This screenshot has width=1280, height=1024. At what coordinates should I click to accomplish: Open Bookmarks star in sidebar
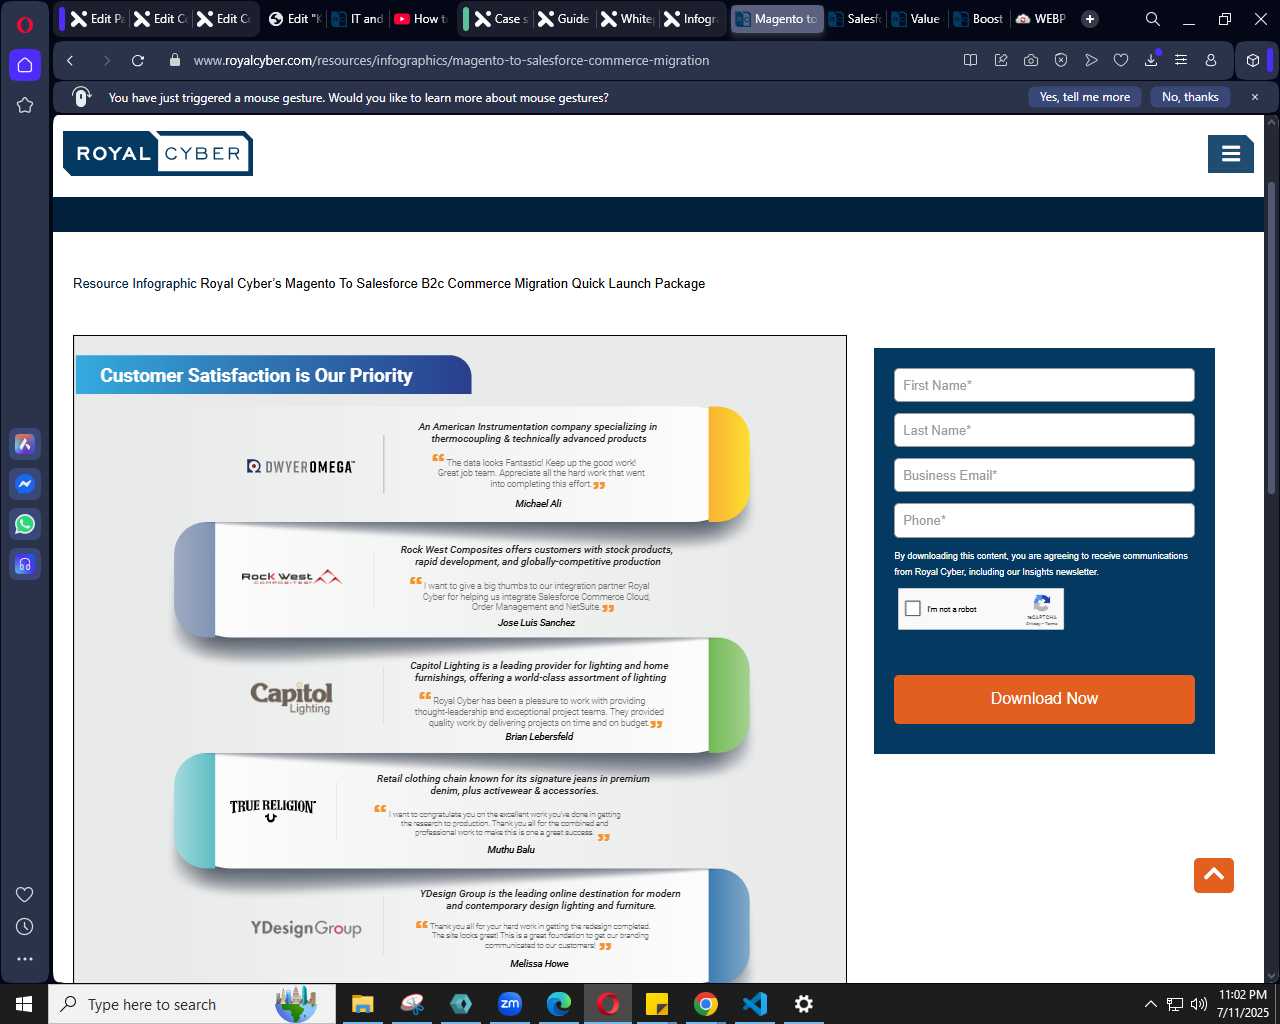click(25, 105)
